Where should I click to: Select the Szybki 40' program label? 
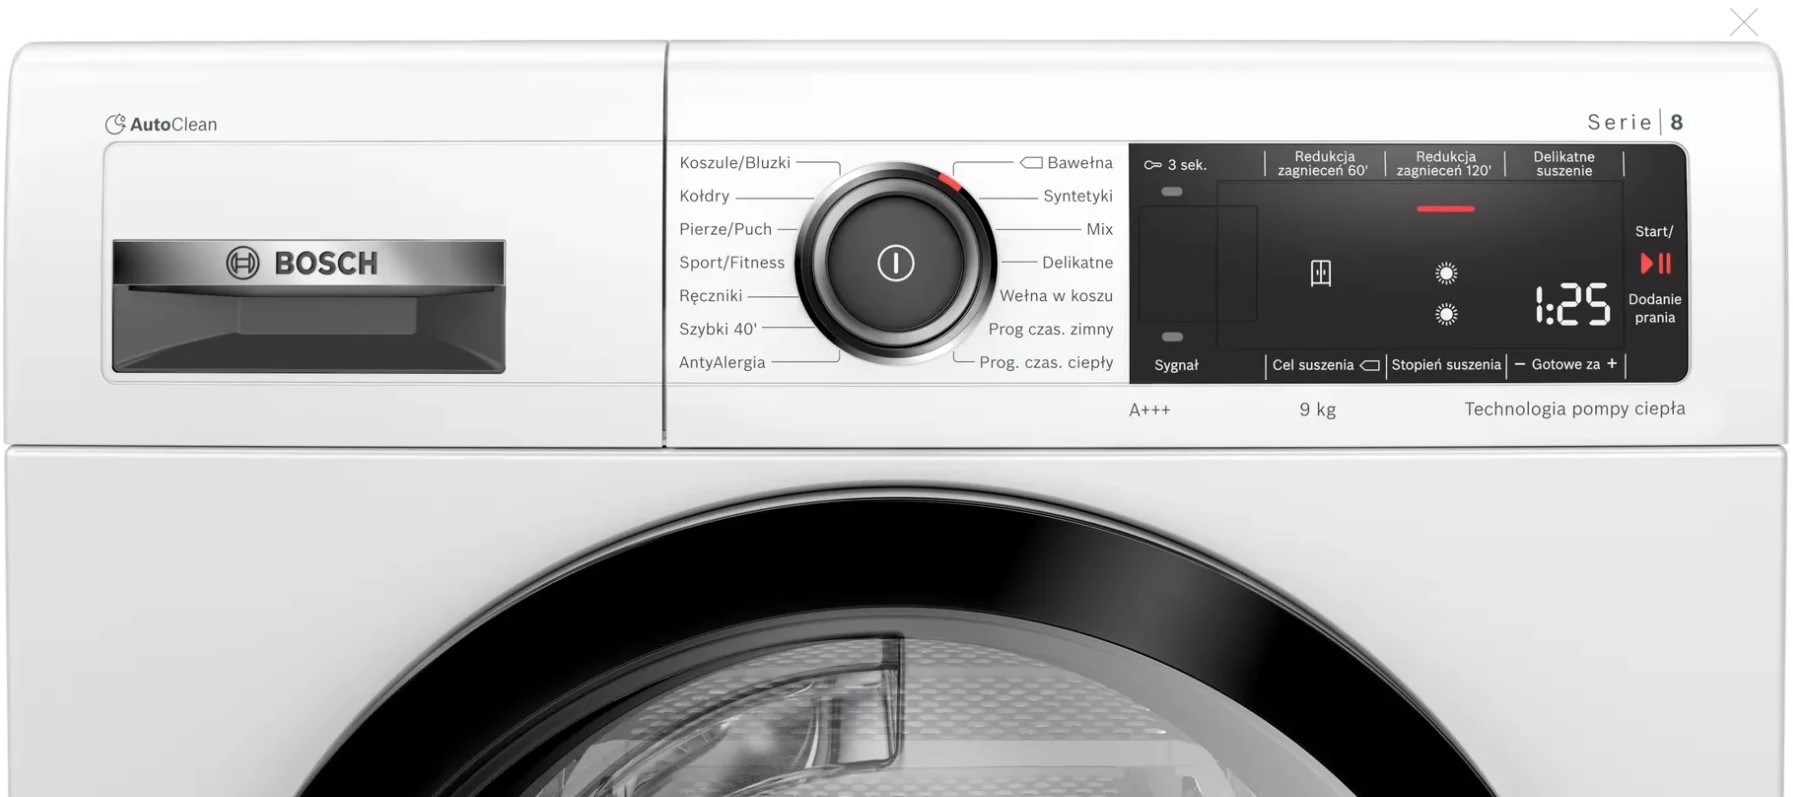click(x=718, y=329)
